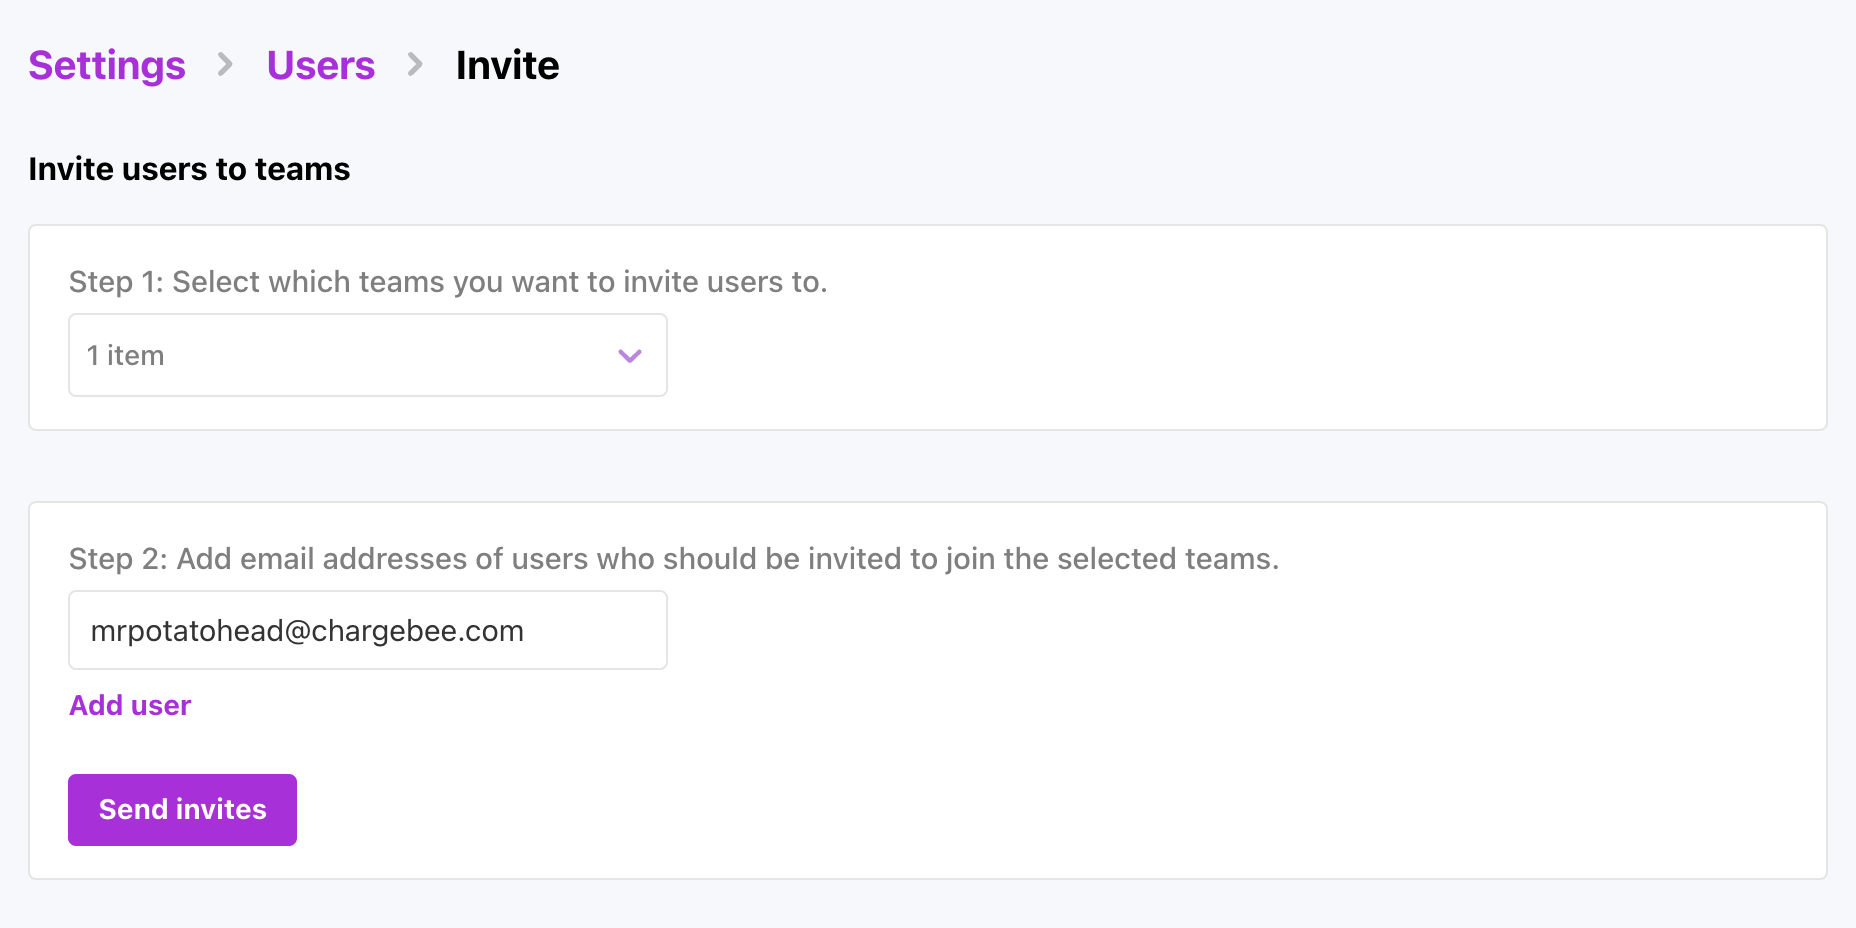Go back to the Users breadcrumb page
Viewport: 1856px width, 928px height.
pos(320,66)
